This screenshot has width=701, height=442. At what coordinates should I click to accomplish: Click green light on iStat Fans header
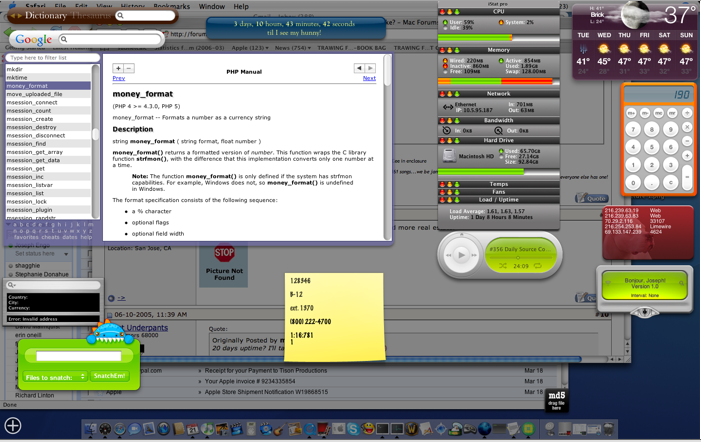pos(457,192)
